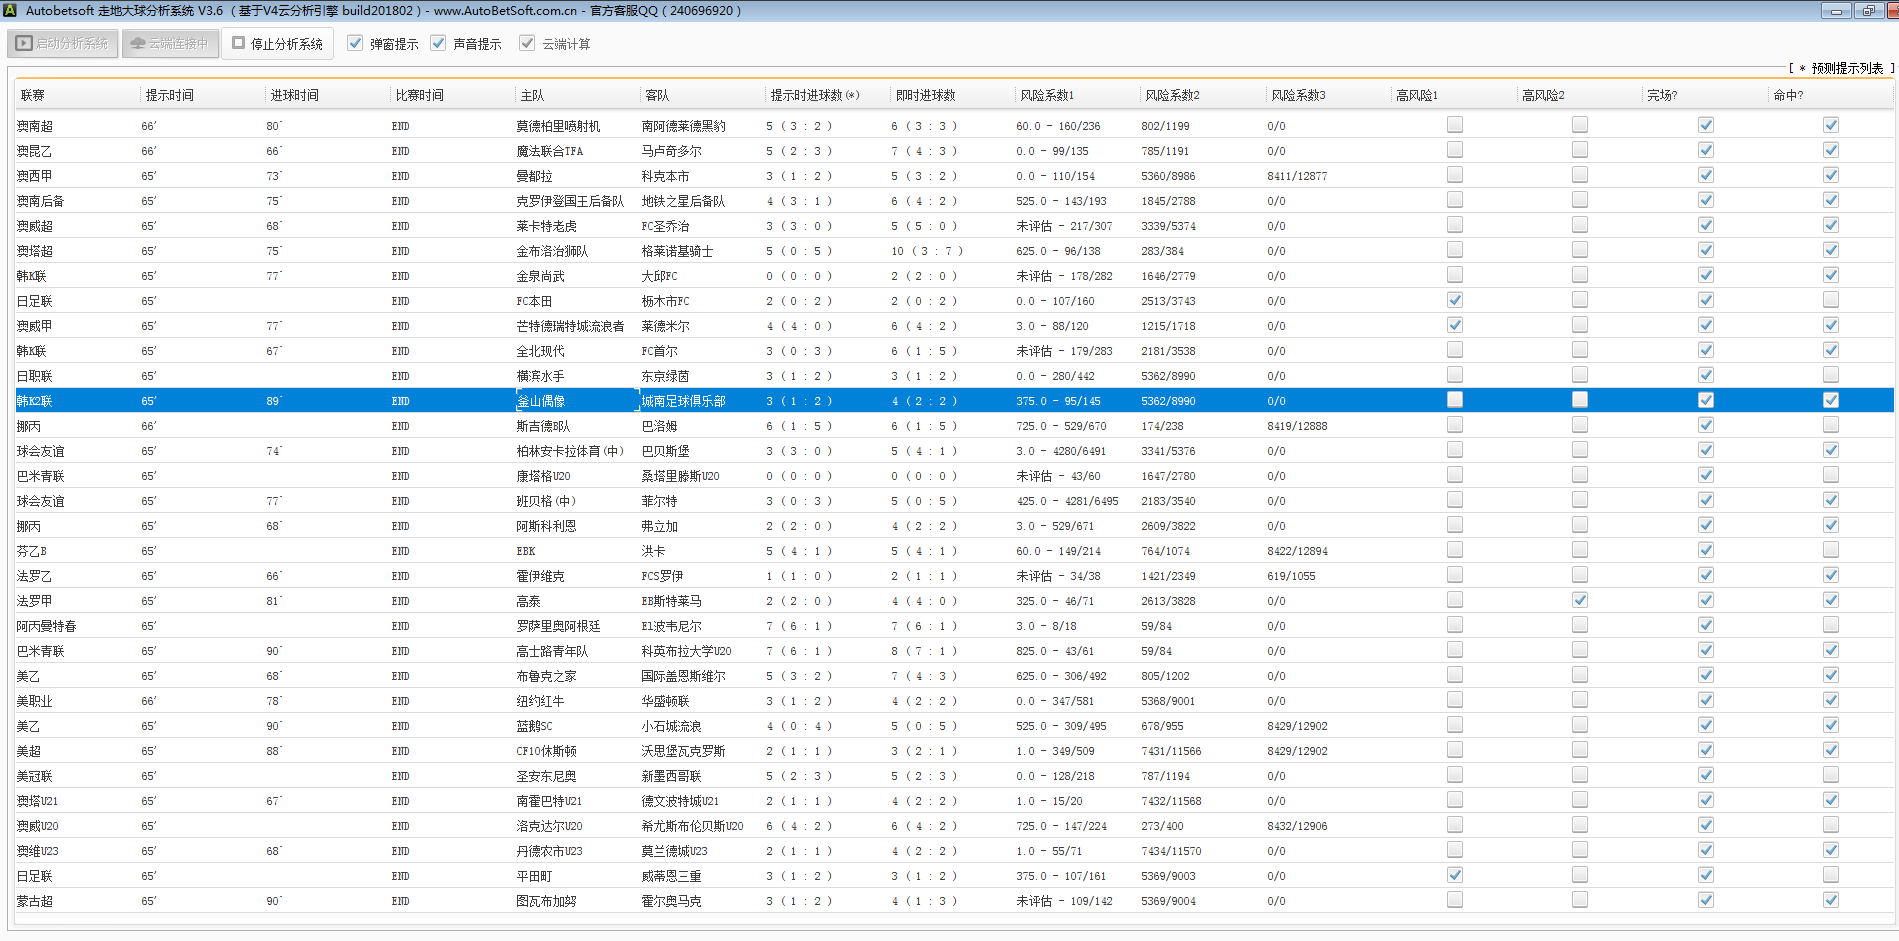Click the cloud icon on 云端连接中 button
Image resolution: width=1899 pixels, height=941 pixels.
tap(138, 44)
